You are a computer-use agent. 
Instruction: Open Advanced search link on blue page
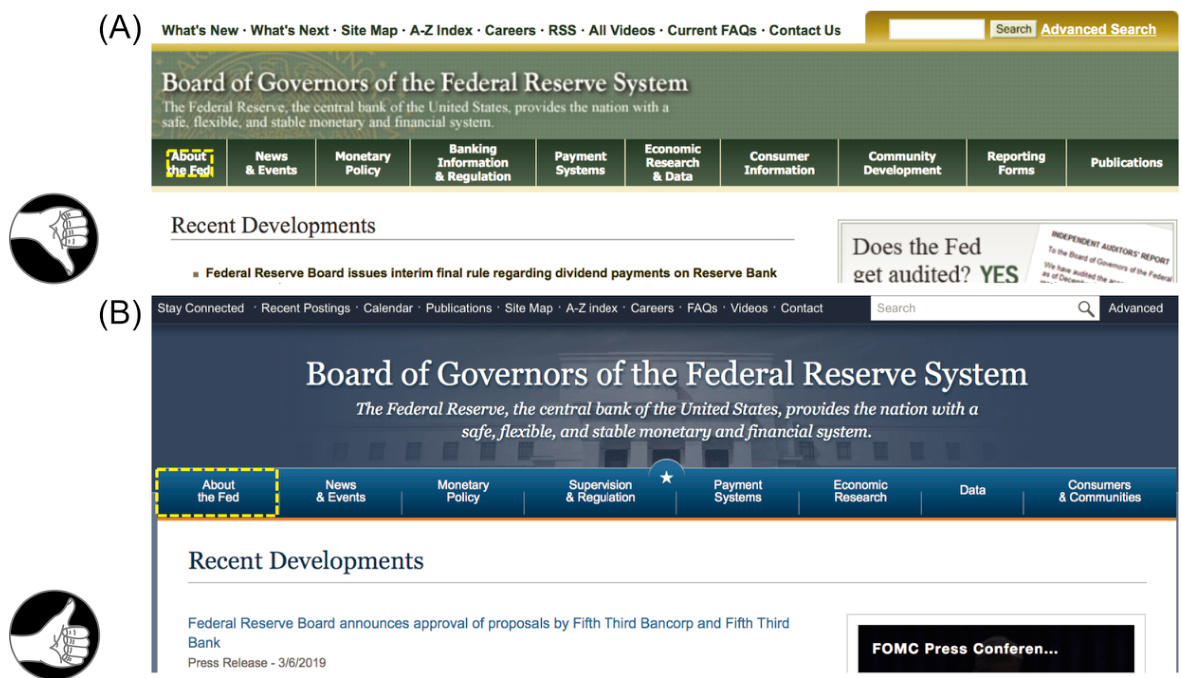pyautogui.click(x=1135, y=308)
